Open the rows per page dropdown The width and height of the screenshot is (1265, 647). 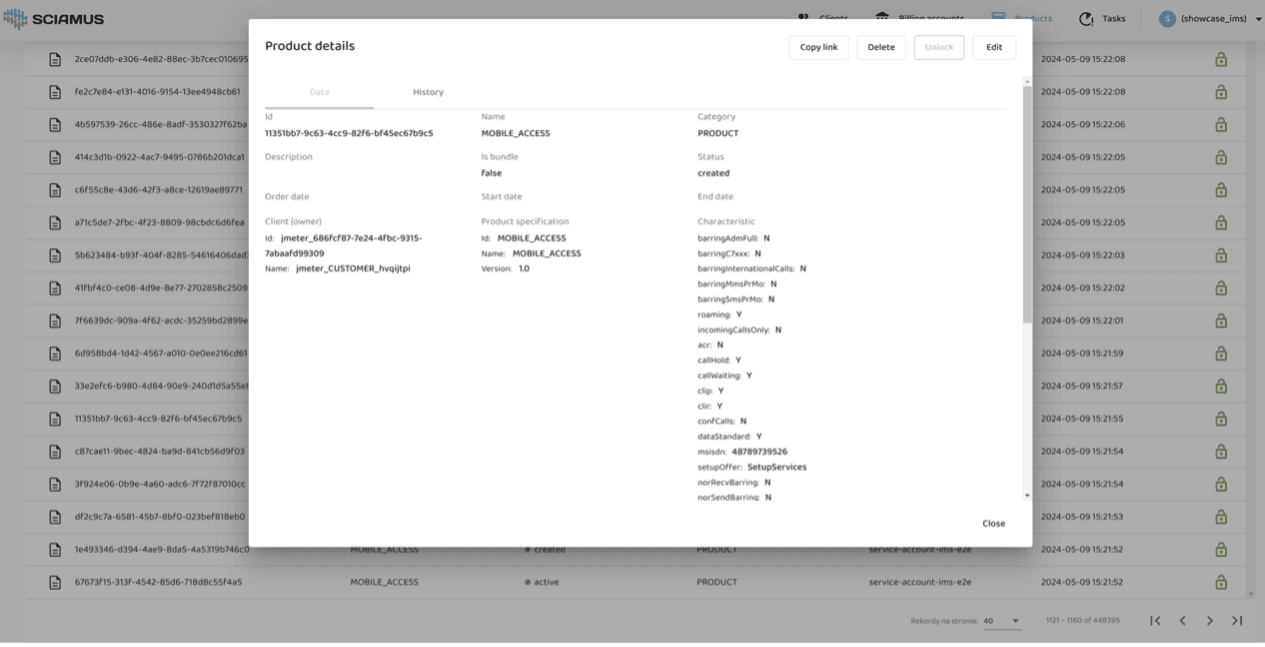1001,621
